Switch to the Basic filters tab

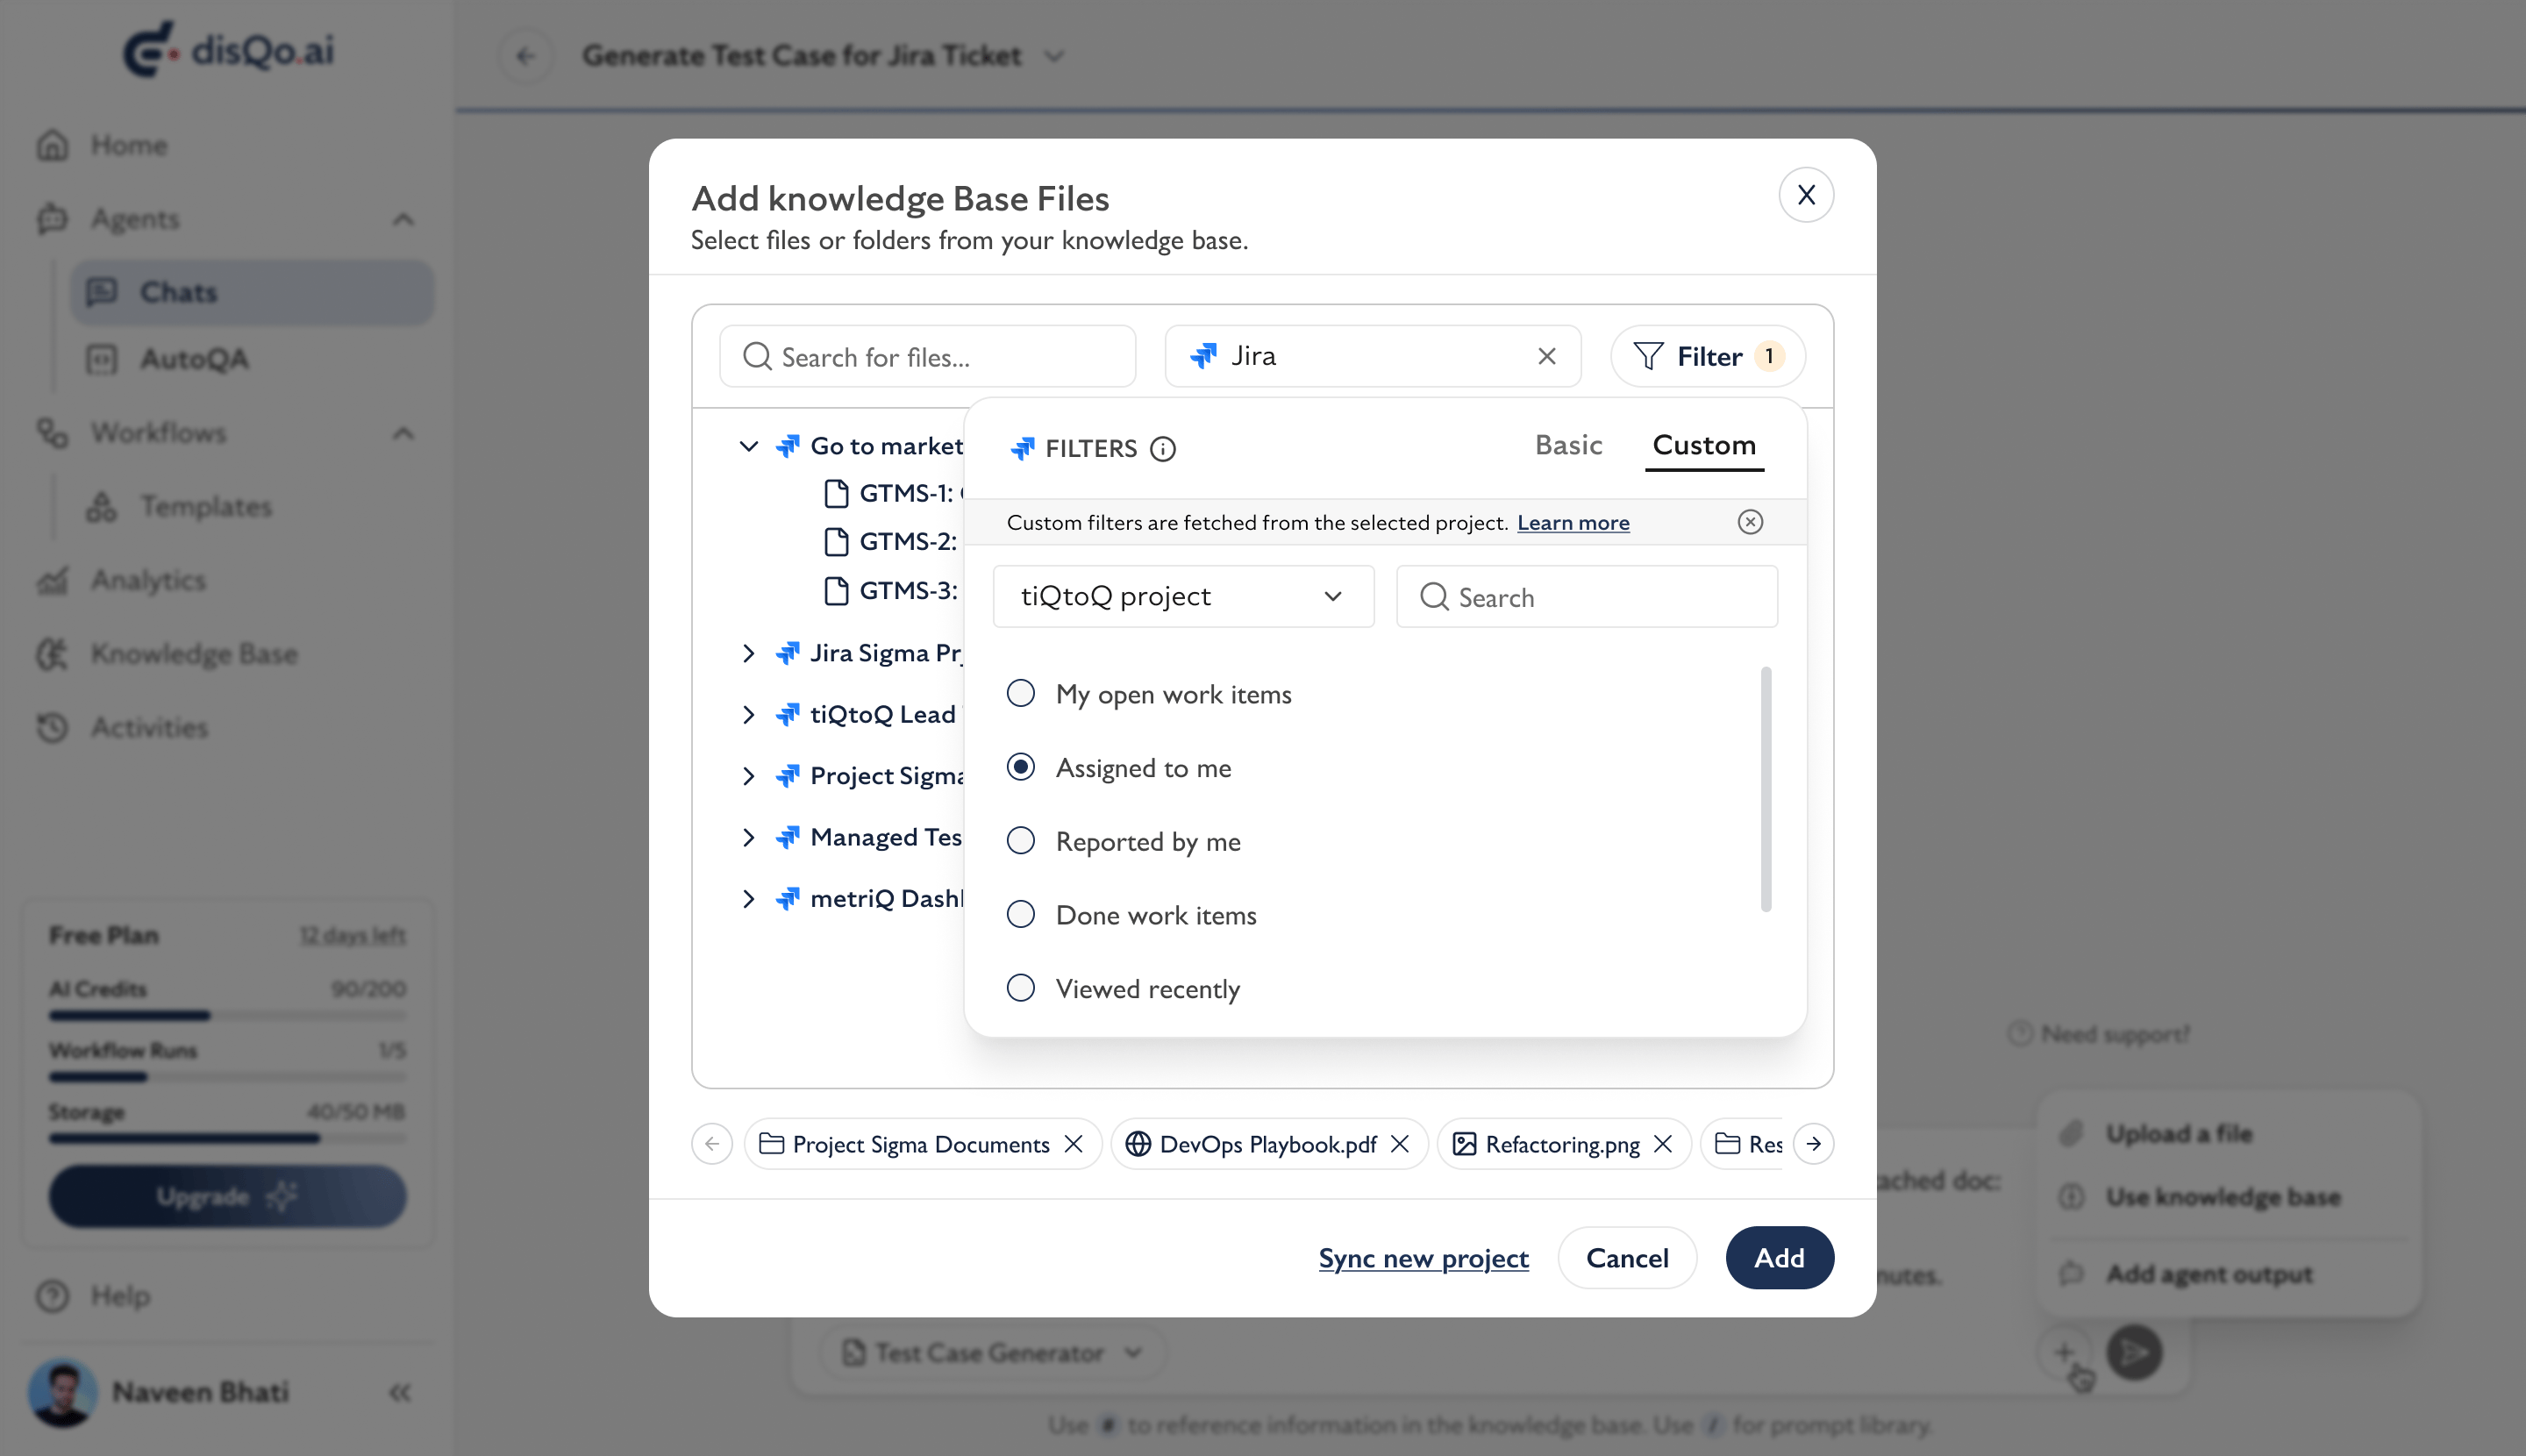coord(1568,445)
